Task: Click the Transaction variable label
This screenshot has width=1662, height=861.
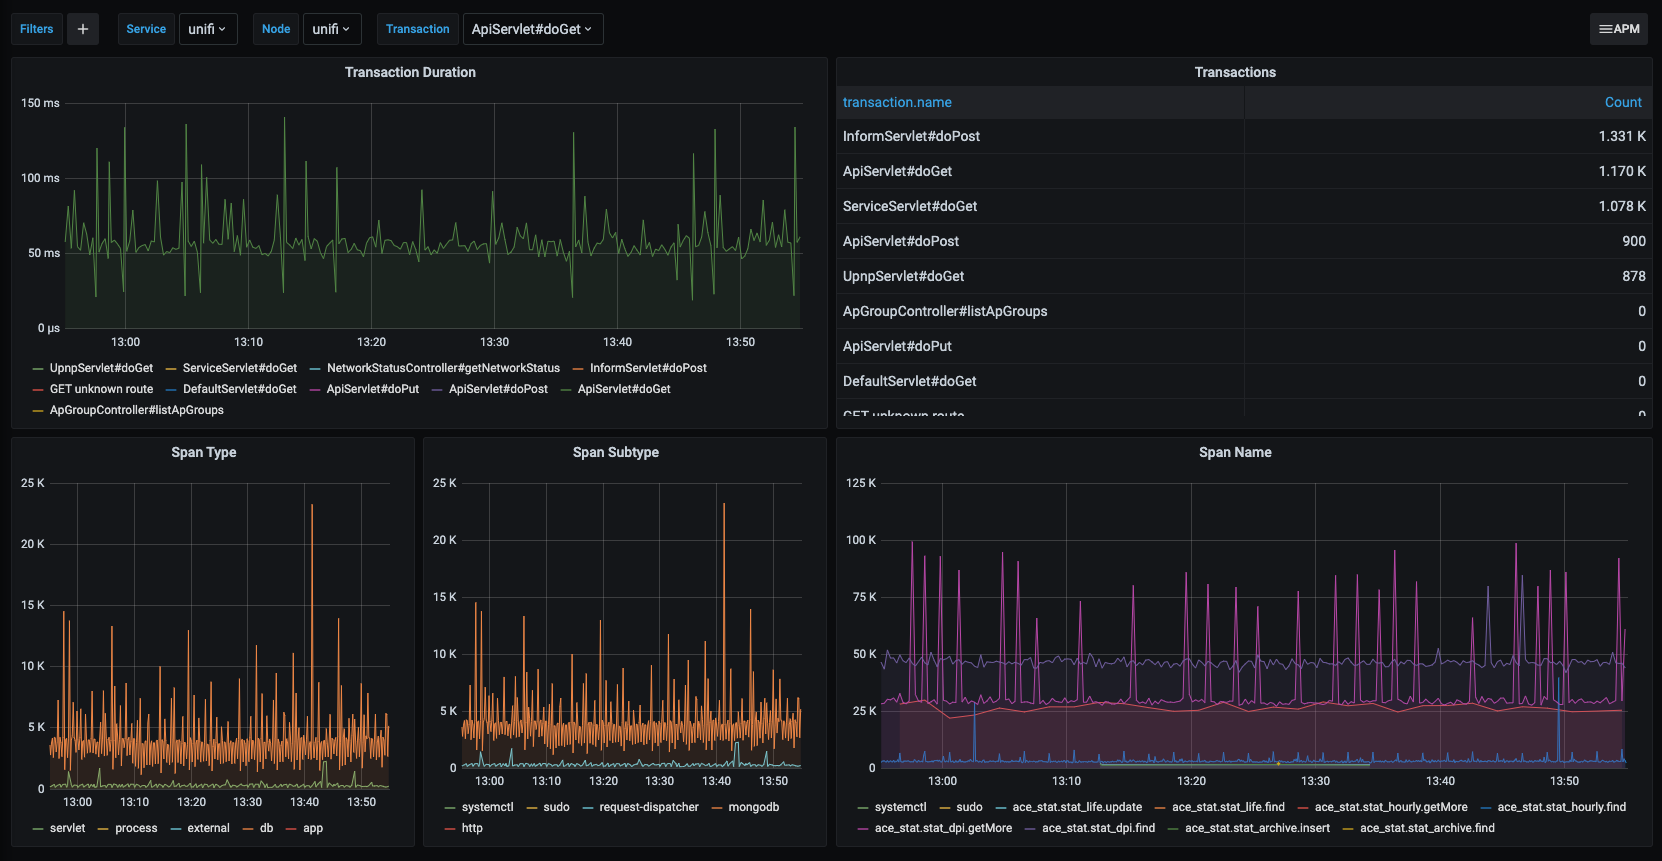Action: 418,29
